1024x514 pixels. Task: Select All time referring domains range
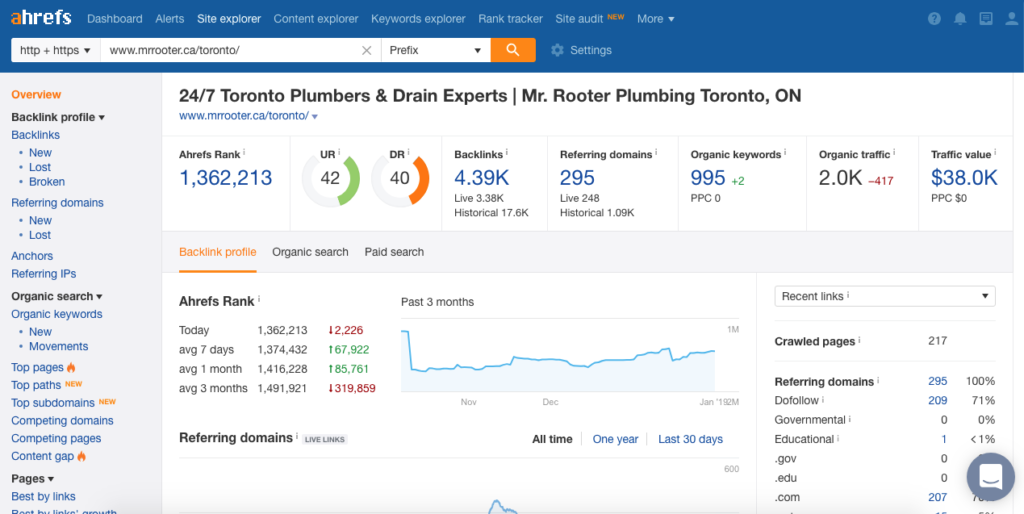tap(552, 439)
